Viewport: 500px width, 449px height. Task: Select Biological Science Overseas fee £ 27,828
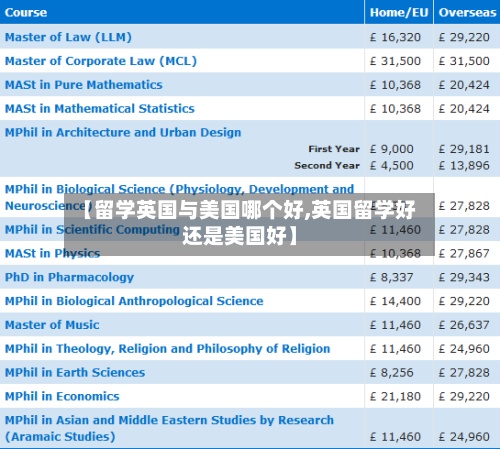[x=464, y=206]
